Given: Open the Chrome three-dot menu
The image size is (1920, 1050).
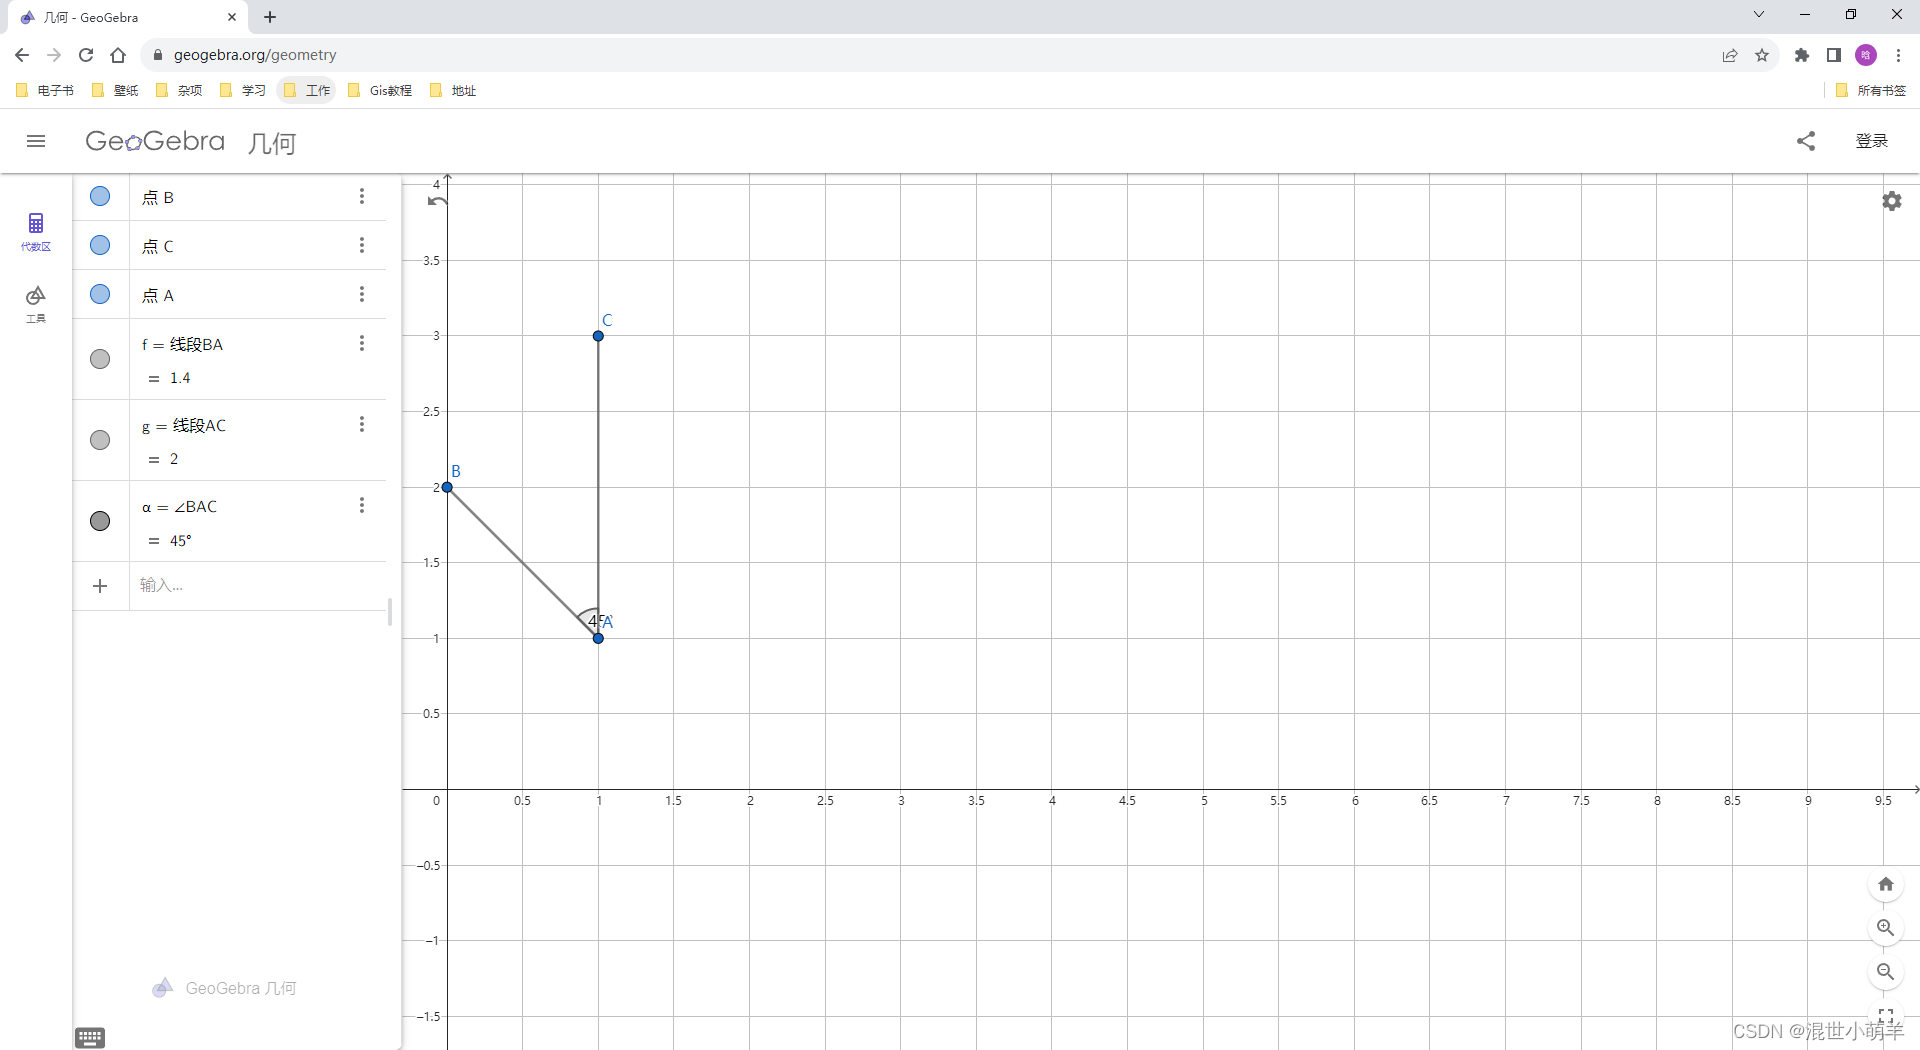Looking at the screenshot, I should point(1898,55).
